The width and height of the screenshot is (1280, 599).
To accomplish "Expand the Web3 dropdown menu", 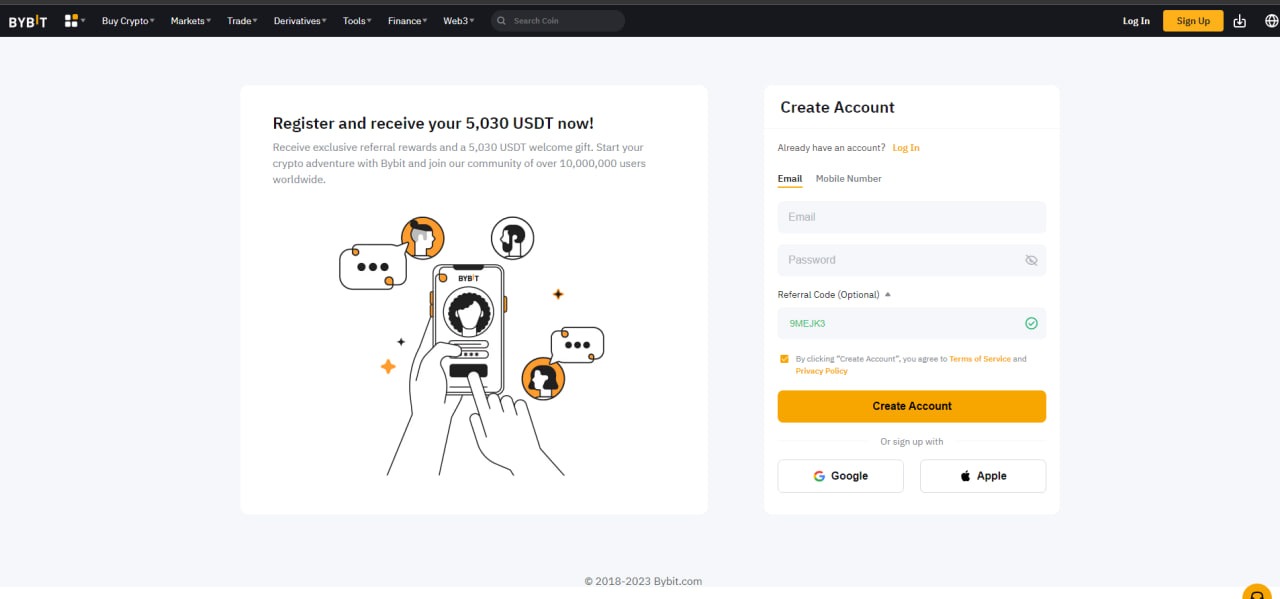I will point(459,21).
